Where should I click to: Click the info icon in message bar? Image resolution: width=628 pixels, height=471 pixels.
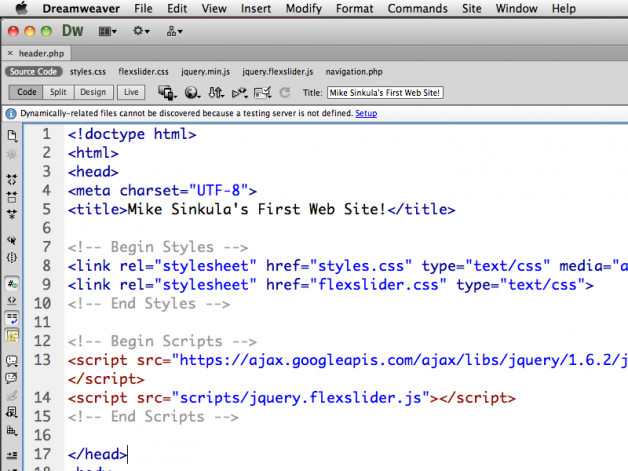(x=11, y=114)
